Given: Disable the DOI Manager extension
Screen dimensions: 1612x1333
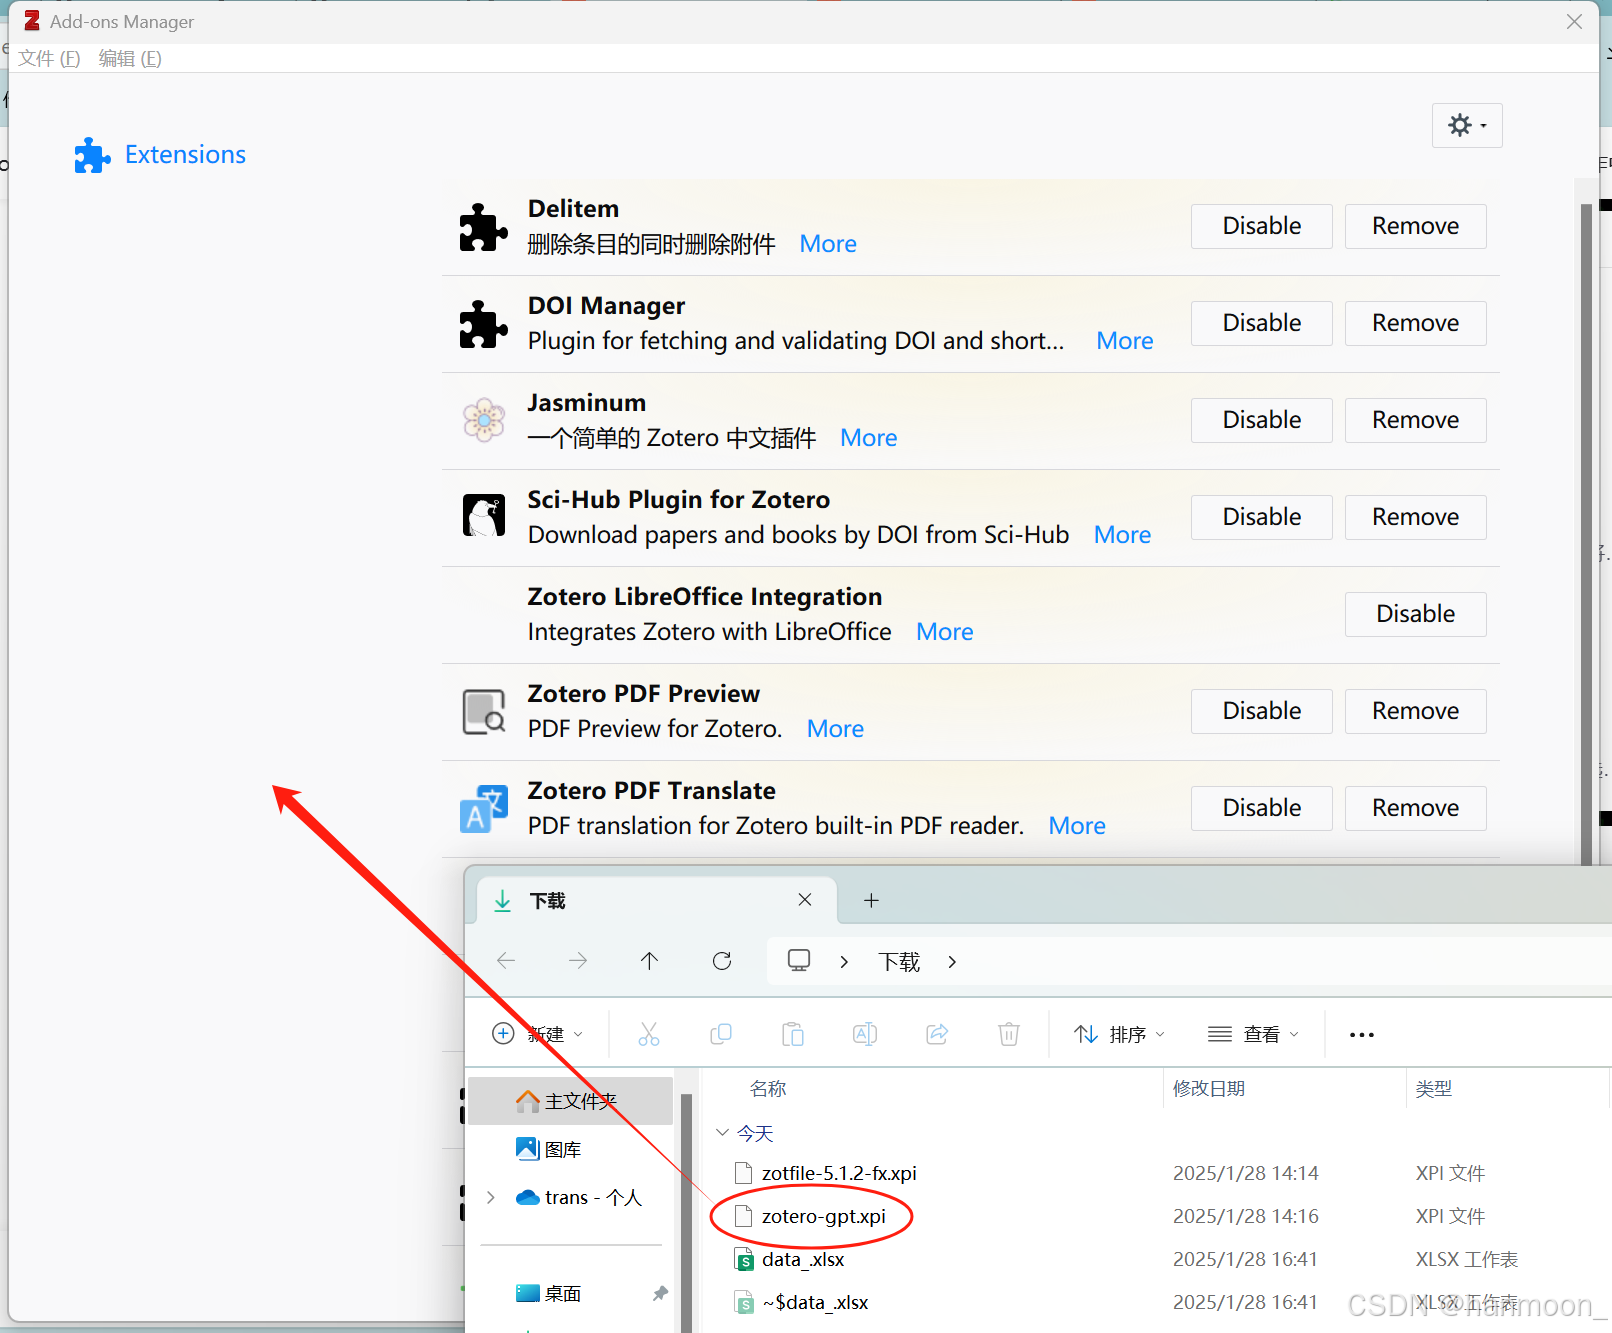Looking at the screenshot, I should (x=1262, y=323).
